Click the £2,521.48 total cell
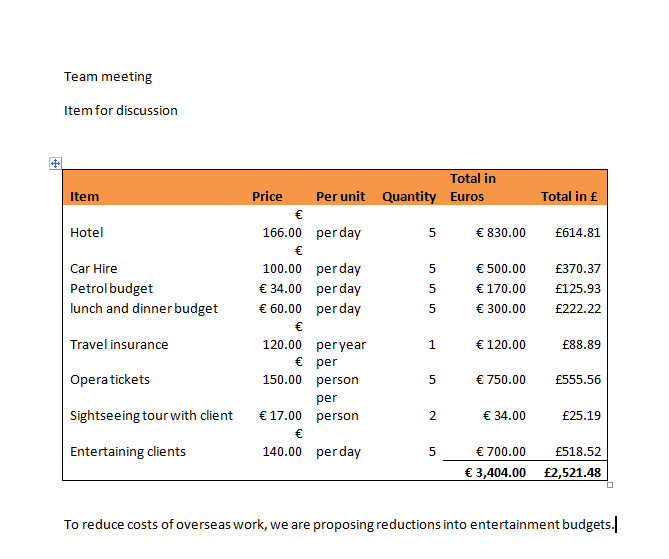This screenshot has height=559, width=669. [x=572, y=472]
